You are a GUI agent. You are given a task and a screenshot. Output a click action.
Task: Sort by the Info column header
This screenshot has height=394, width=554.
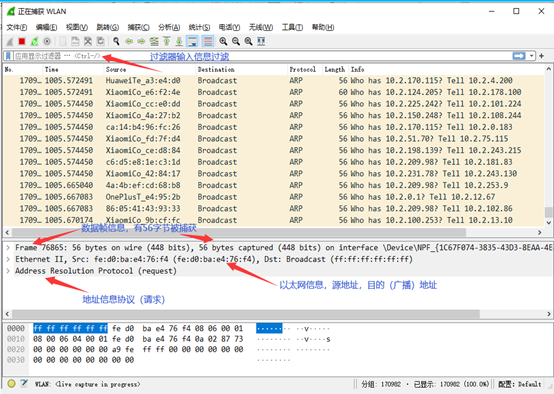[x=447, y=69]
